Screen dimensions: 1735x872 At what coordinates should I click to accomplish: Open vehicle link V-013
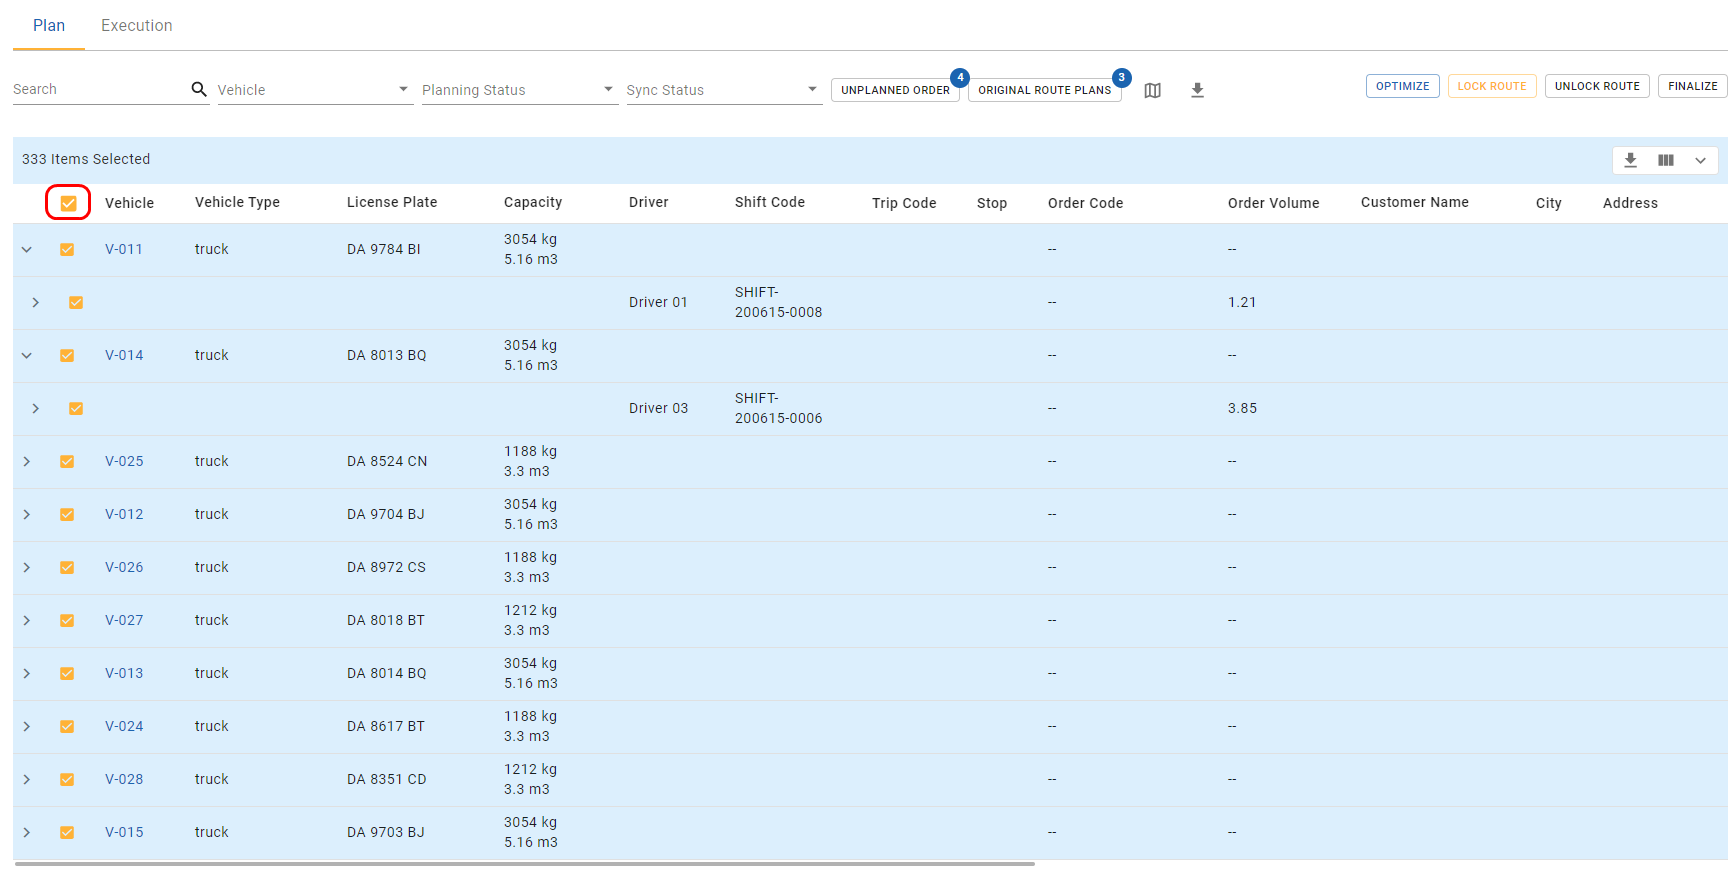pos(124,673)
